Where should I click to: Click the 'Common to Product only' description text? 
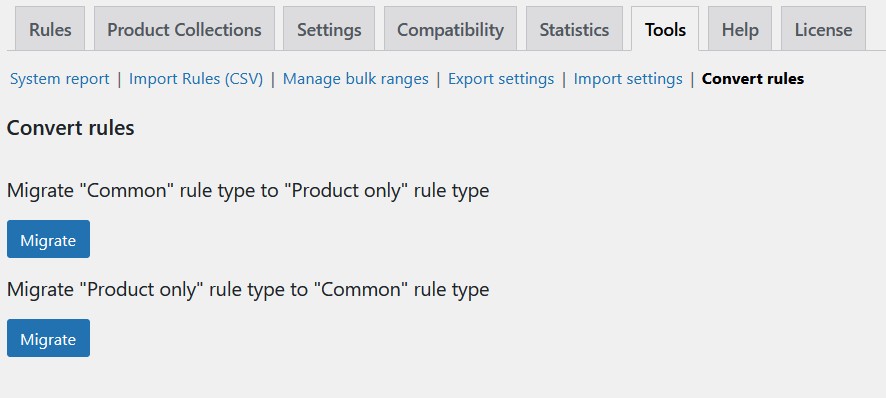248,191
